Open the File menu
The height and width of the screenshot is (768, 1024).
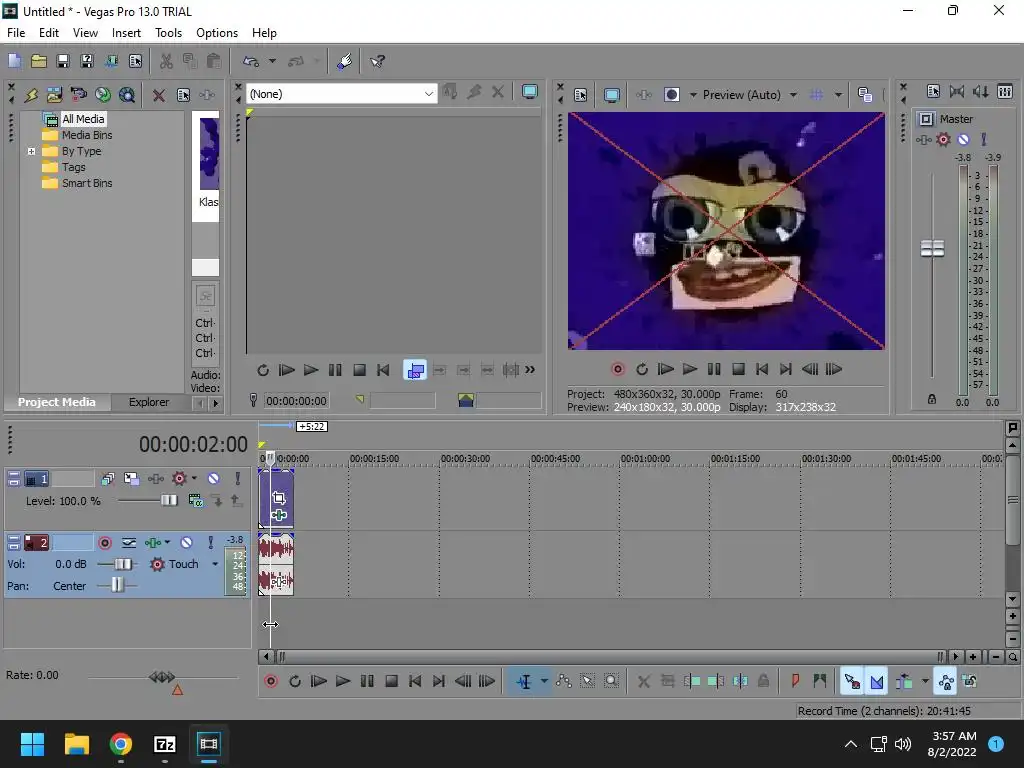[16, 33]
